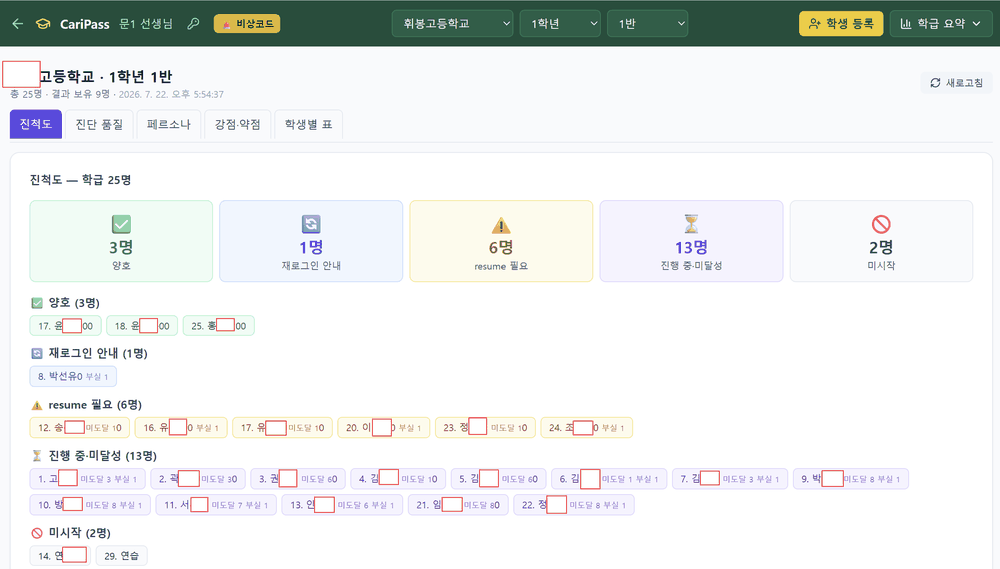1000x569 pixels.
Task: Open the 강점·약점 tab
Action: pyautogui.click(x=238, y=124)
